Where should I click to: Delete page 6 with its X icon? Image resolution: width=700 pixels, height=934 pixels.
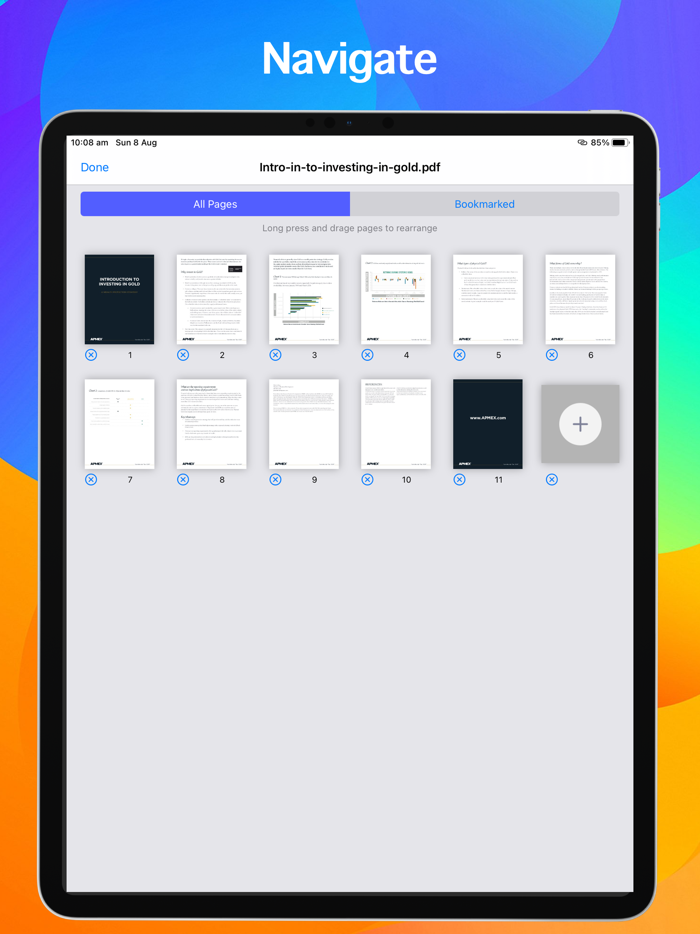(x=552, y=355)
